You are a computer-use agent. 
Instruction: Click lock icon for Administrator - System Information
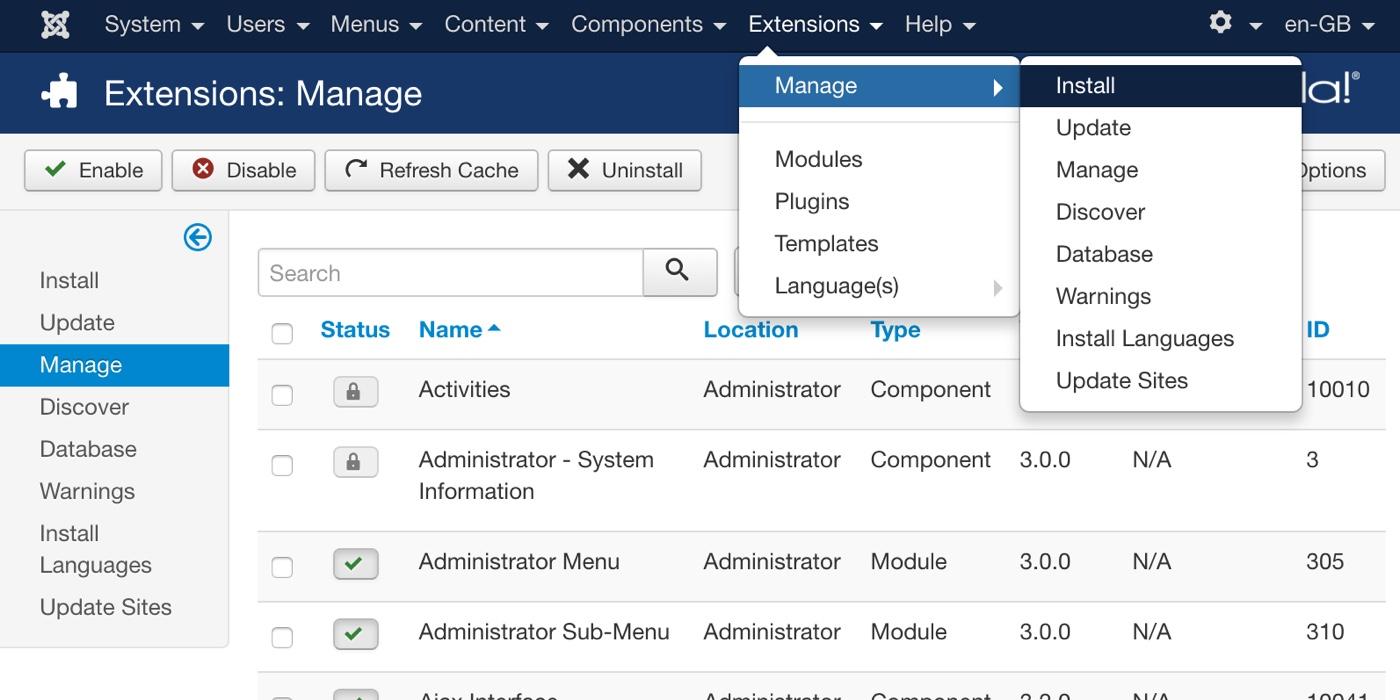coord(355,462)
